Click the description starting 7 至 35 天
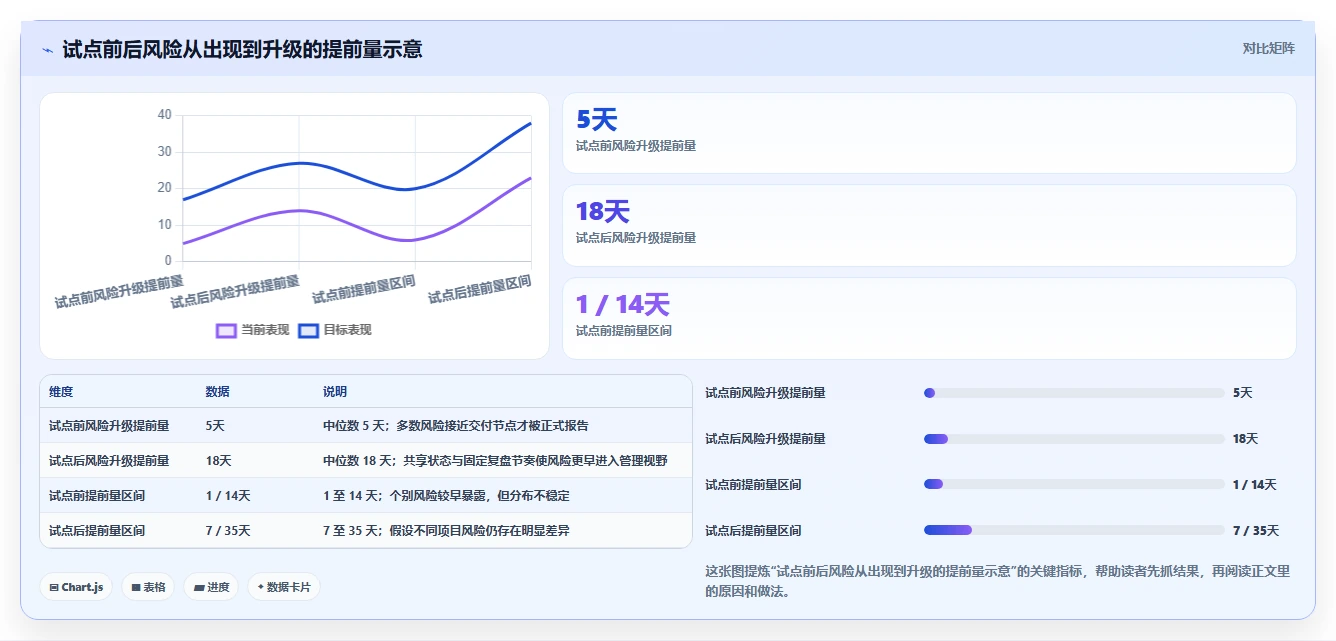Screen dimensions: 1336x641 (x=446, y=531)
